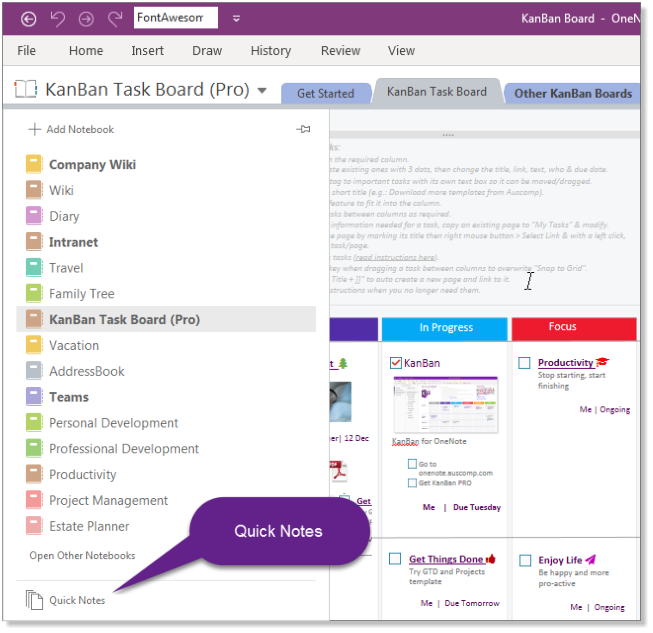The image size is (653, 633).
Task: Click the AddressBook notebook icon
Action: pos(34,371)
